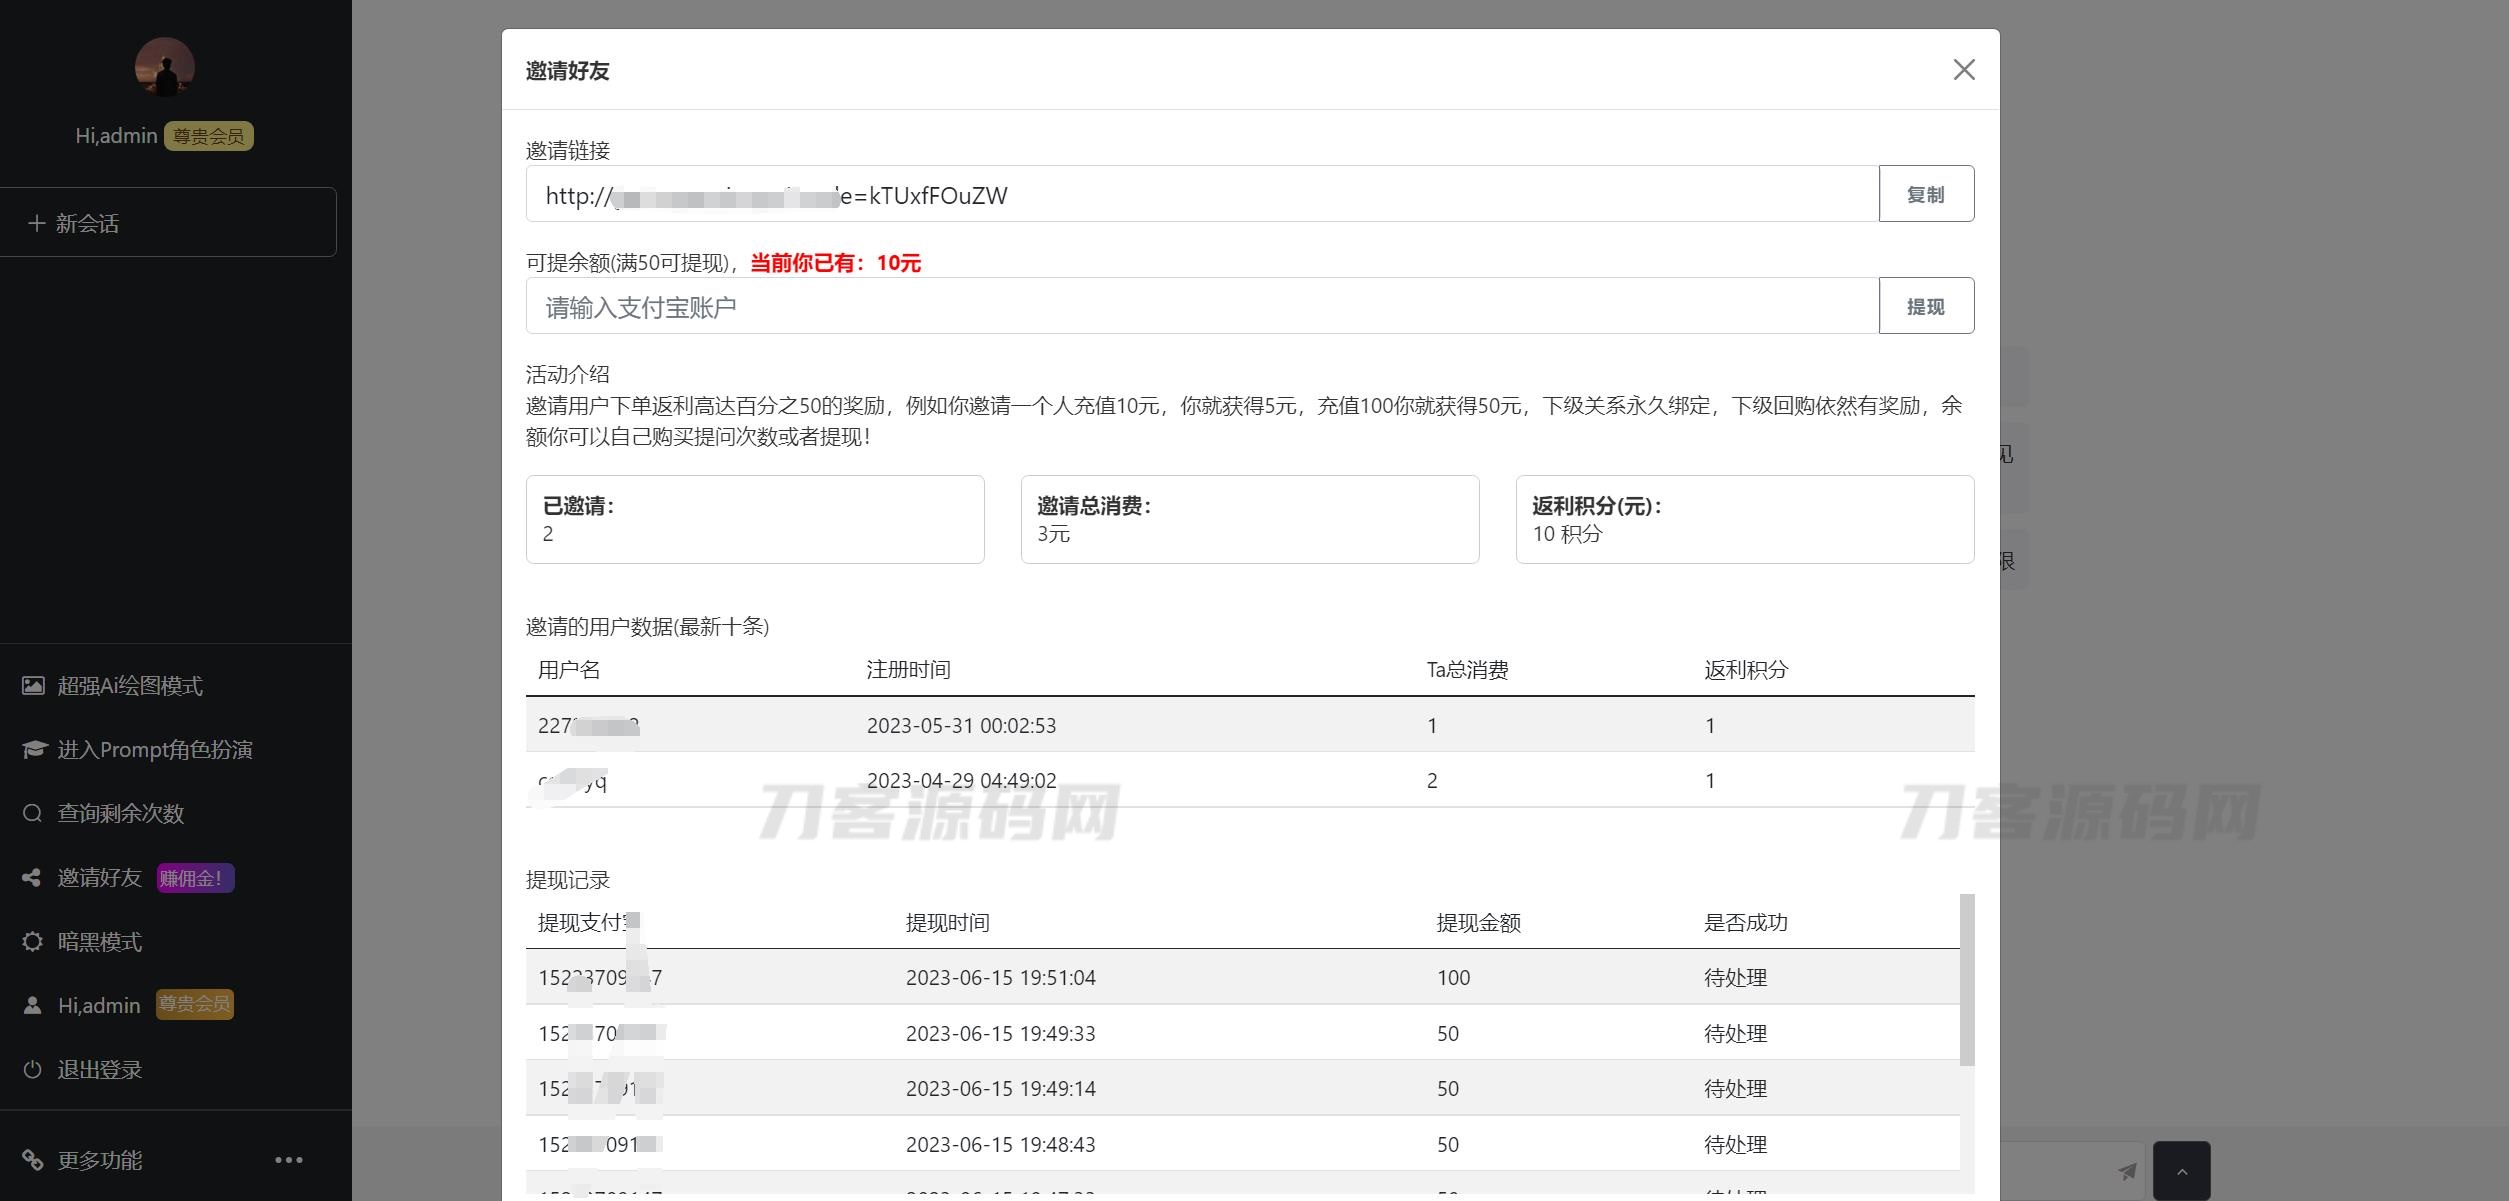Viewport: 2509px width, 1201px height.
Task: Click the 请输入支付宝账户 input field
Action: (1200, 307)
